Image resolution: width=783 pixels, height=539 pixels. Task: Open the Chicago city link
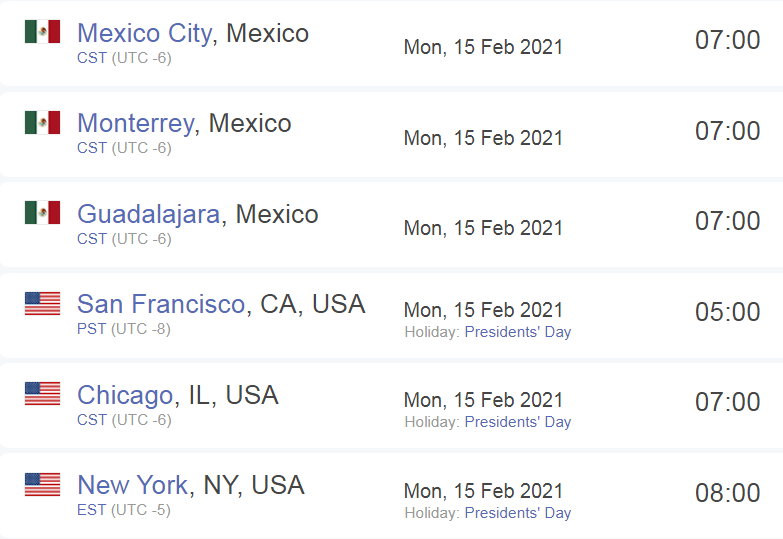(125, 395)
